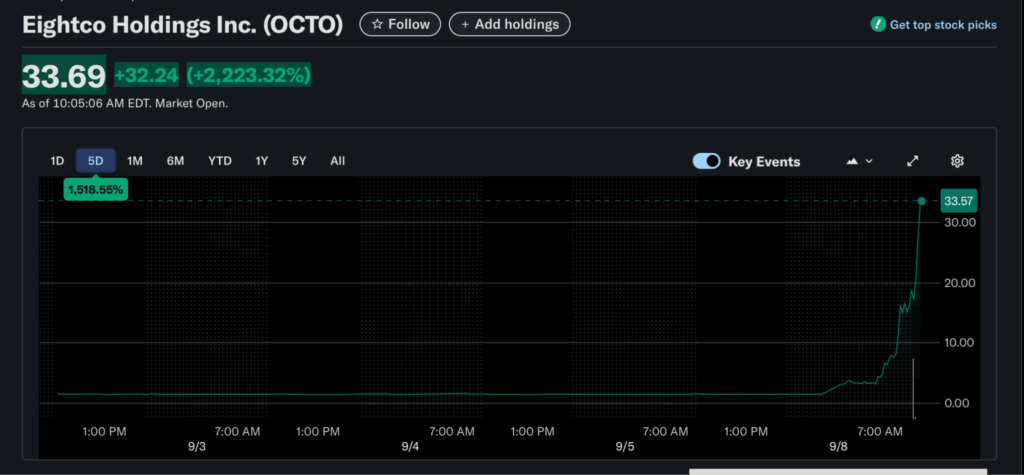Click the latest volume bar on 9/8
This screenshot has width=1024, height=475.
click(914, 390)
